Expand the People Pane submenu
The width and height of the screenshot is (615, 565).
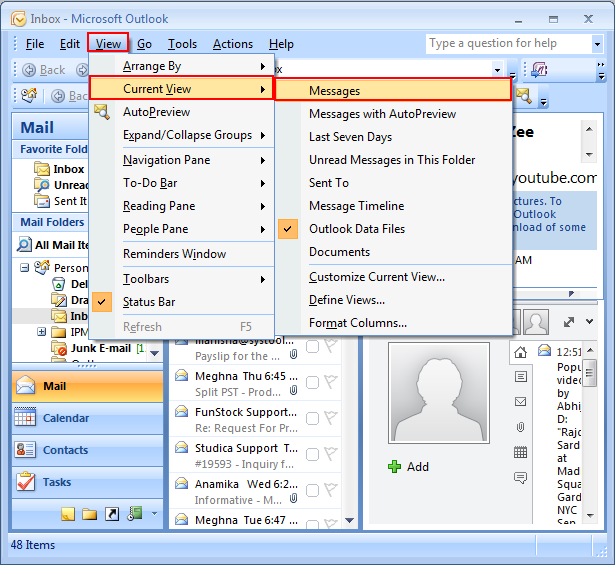pyautogui.click(x=182, y=229)
